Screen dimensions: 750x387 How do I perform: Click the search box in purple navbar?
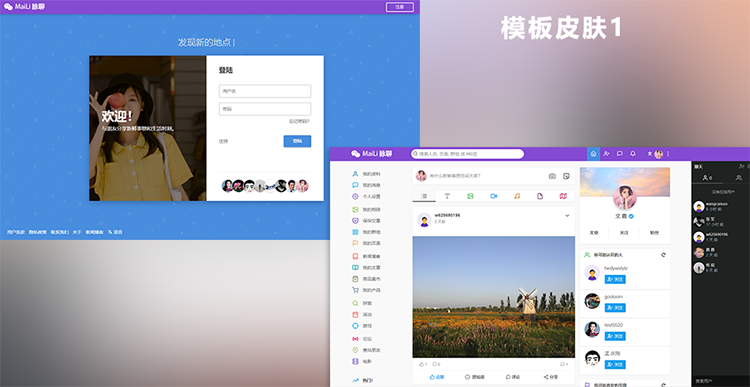point(467,154)
